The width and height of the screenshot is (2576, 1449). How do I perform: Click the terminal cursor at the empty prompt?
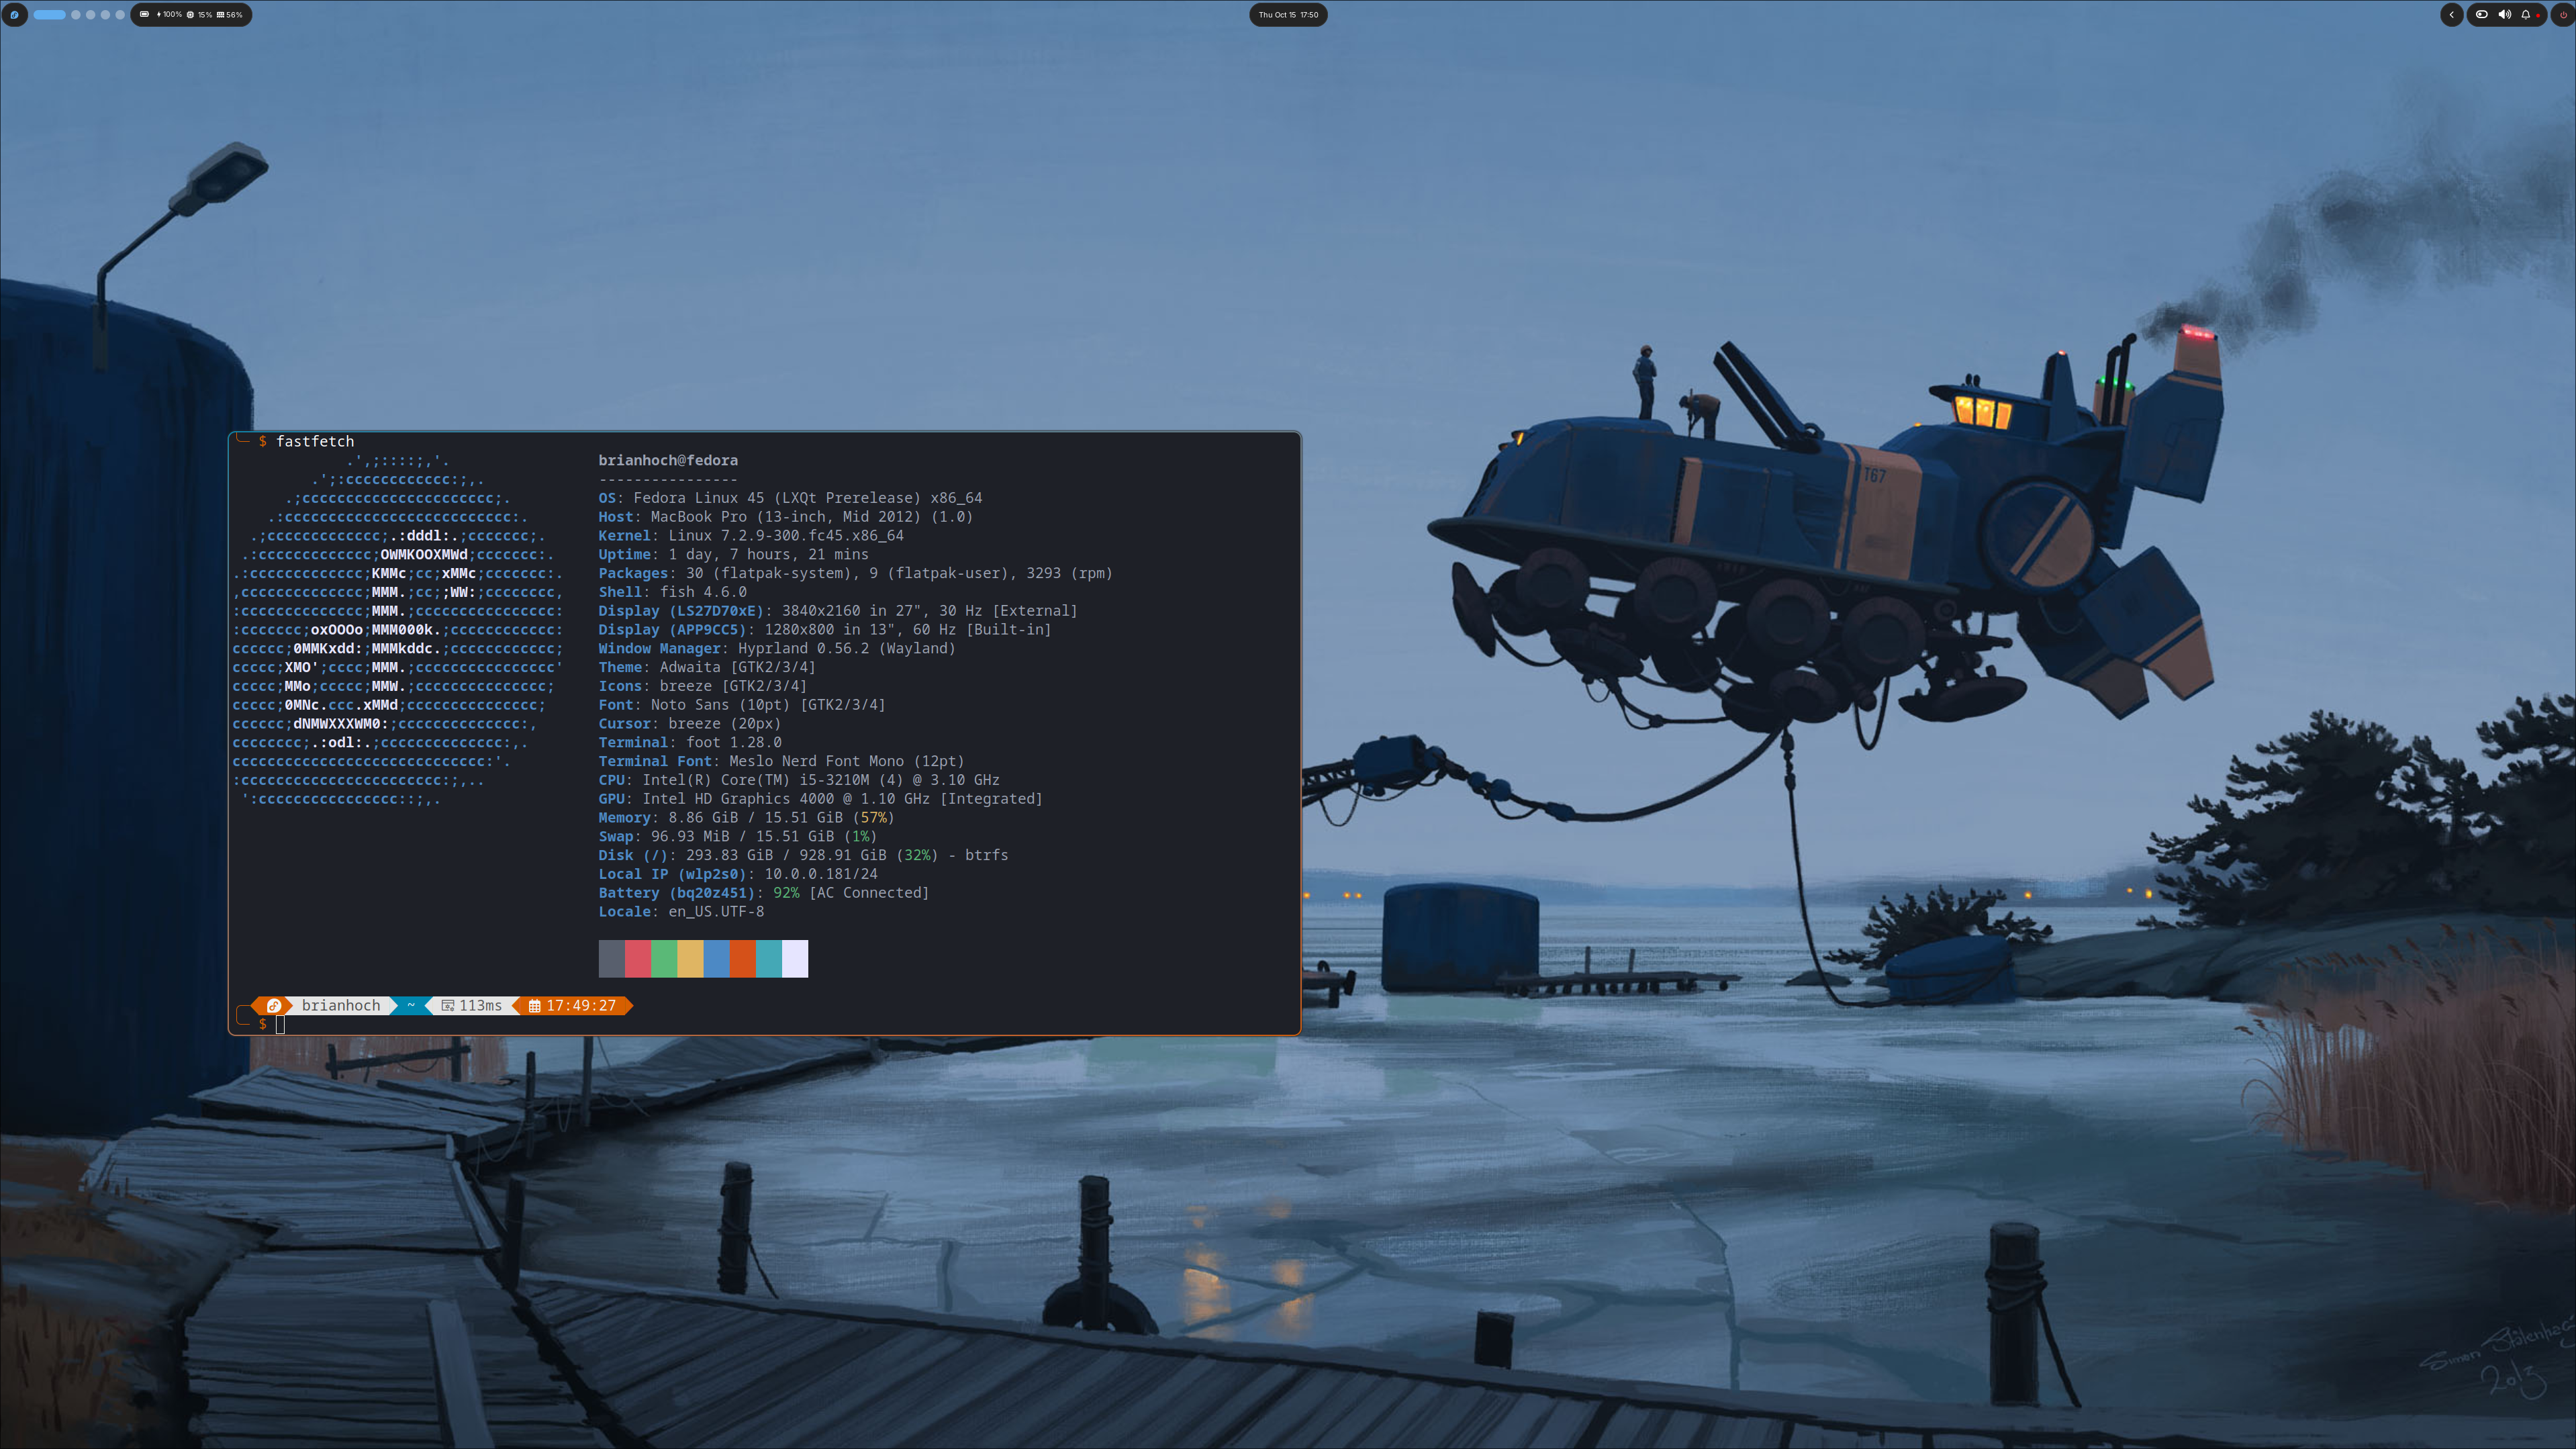280,1024
